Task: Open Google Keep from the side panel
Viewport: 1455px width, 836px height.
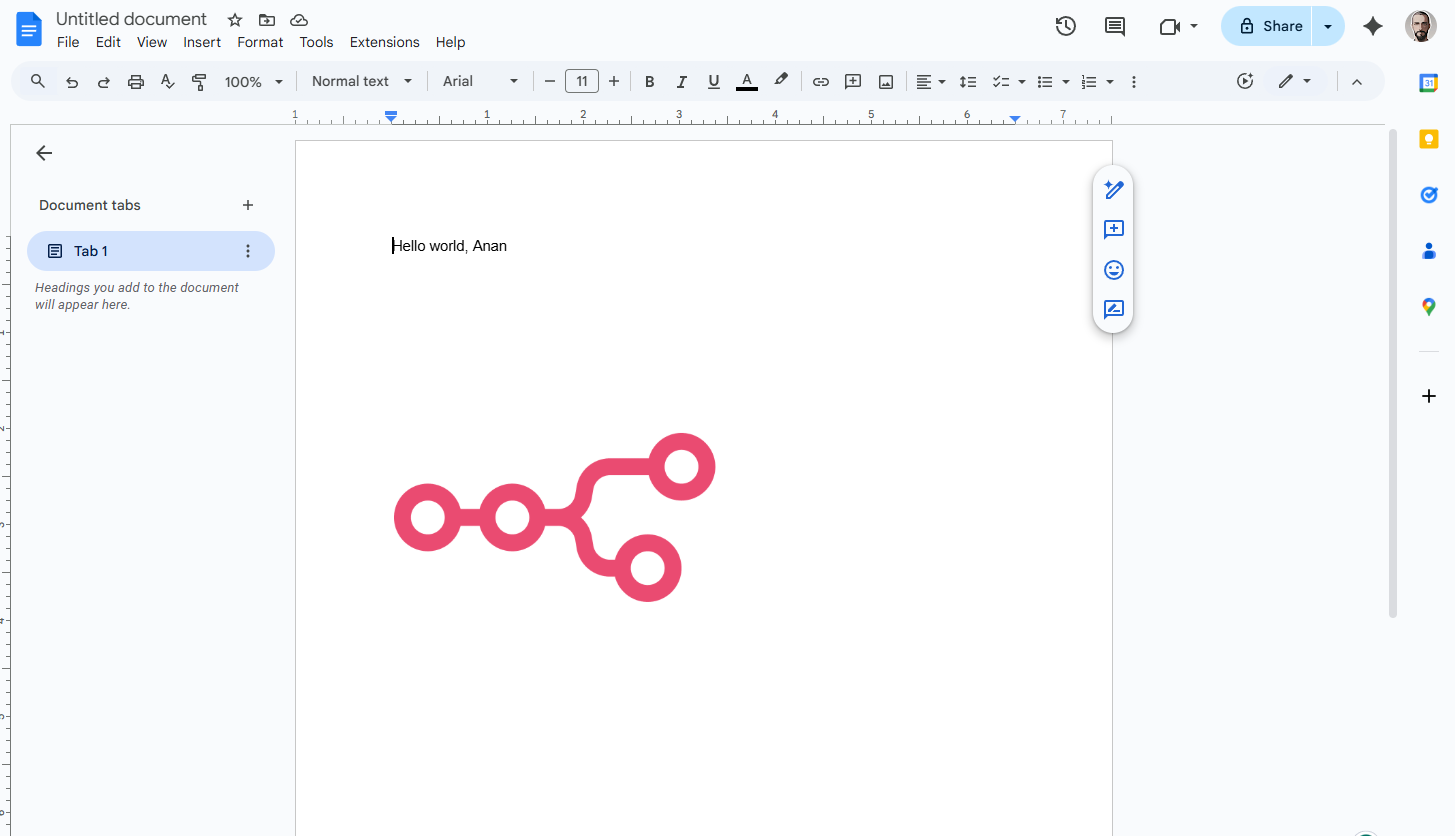Action: [1427, 139]
